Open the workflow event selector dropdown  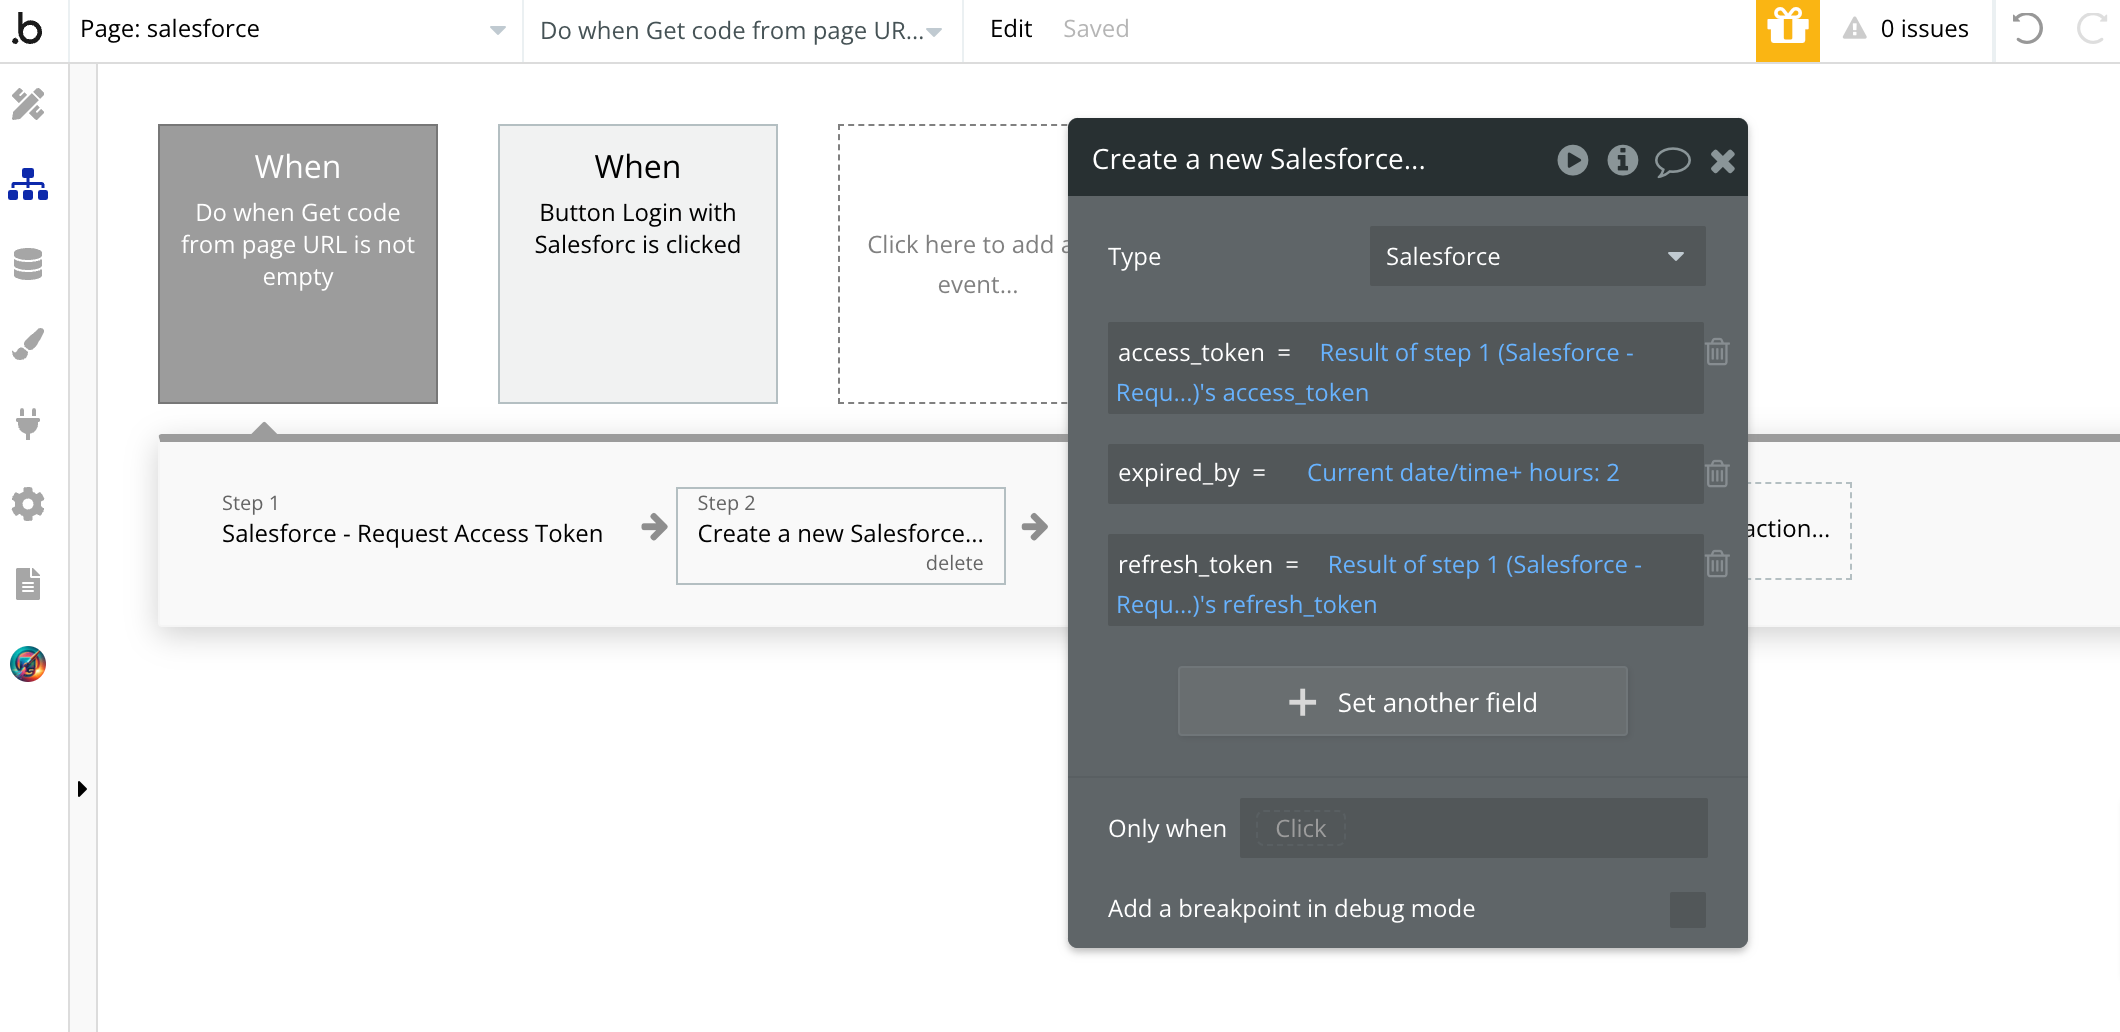tap(742, 30)
